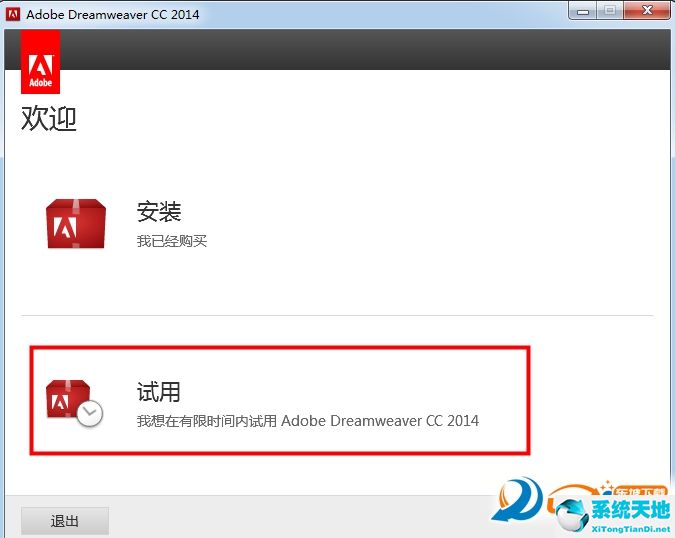675x538 pixels.
Task: Click the clock badge on trial icon
Action: (x=90, y=414)
